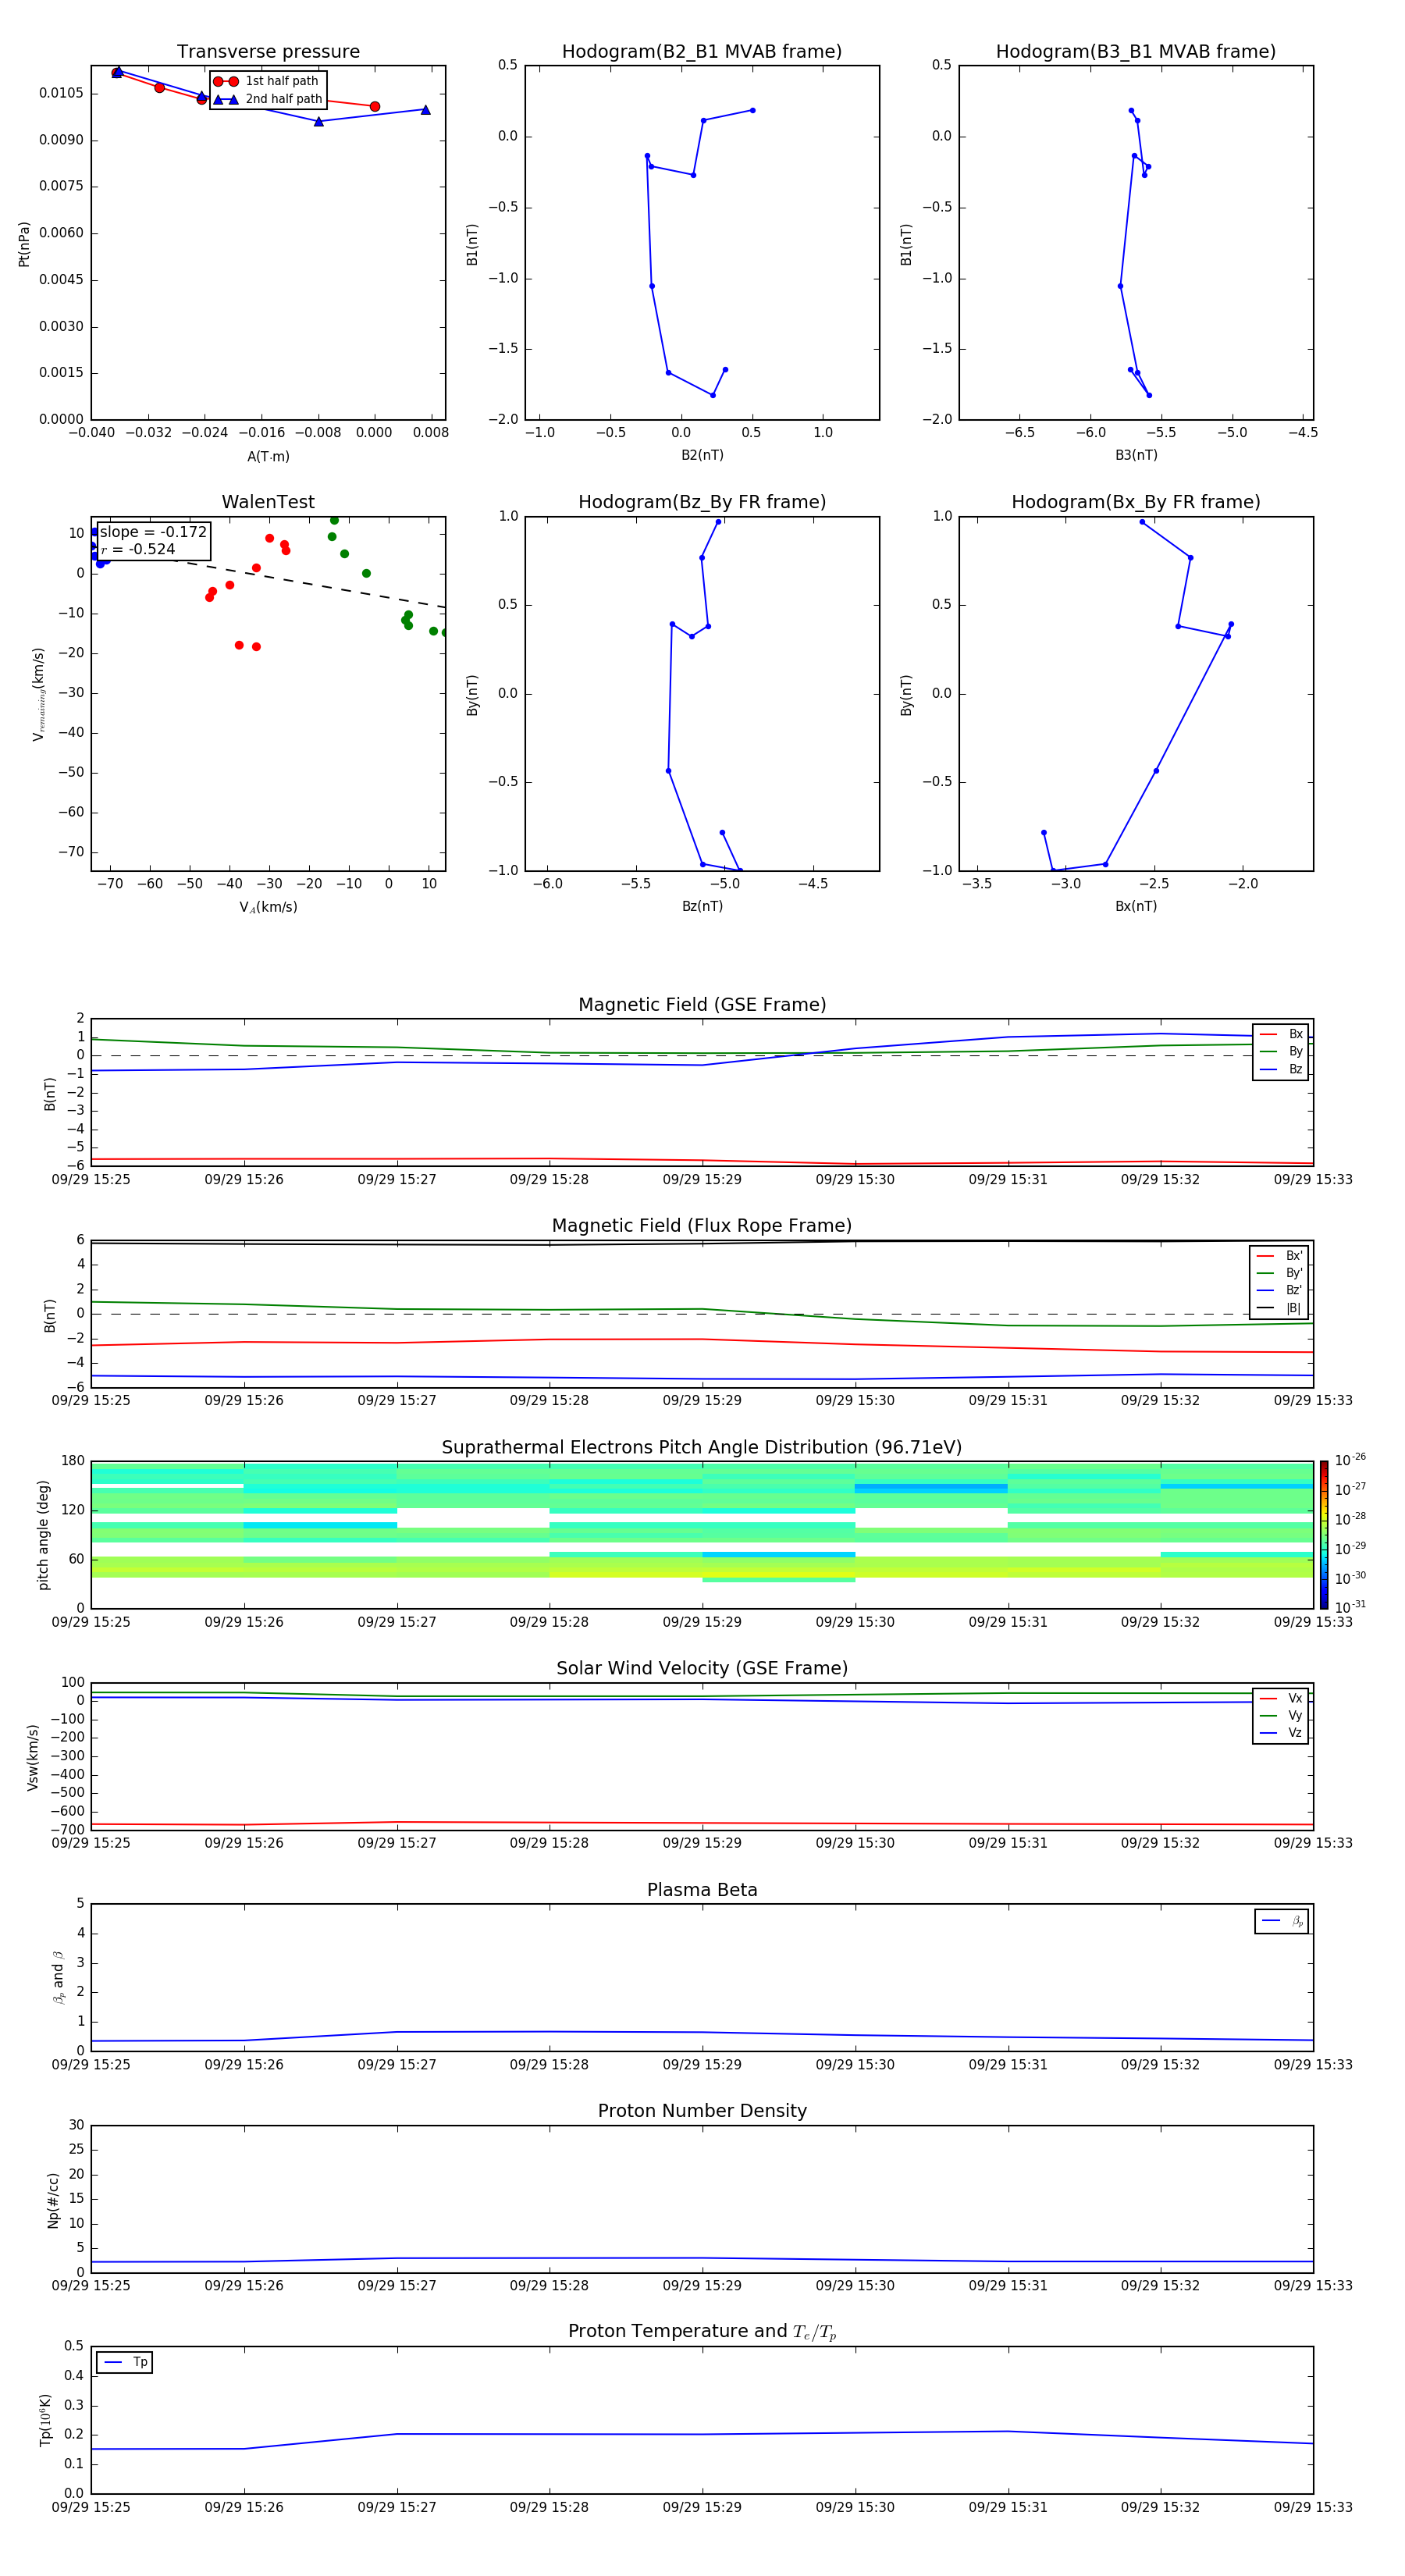Select Bx in the GSE magnetic field legend

click(x=1281, y=1034)
